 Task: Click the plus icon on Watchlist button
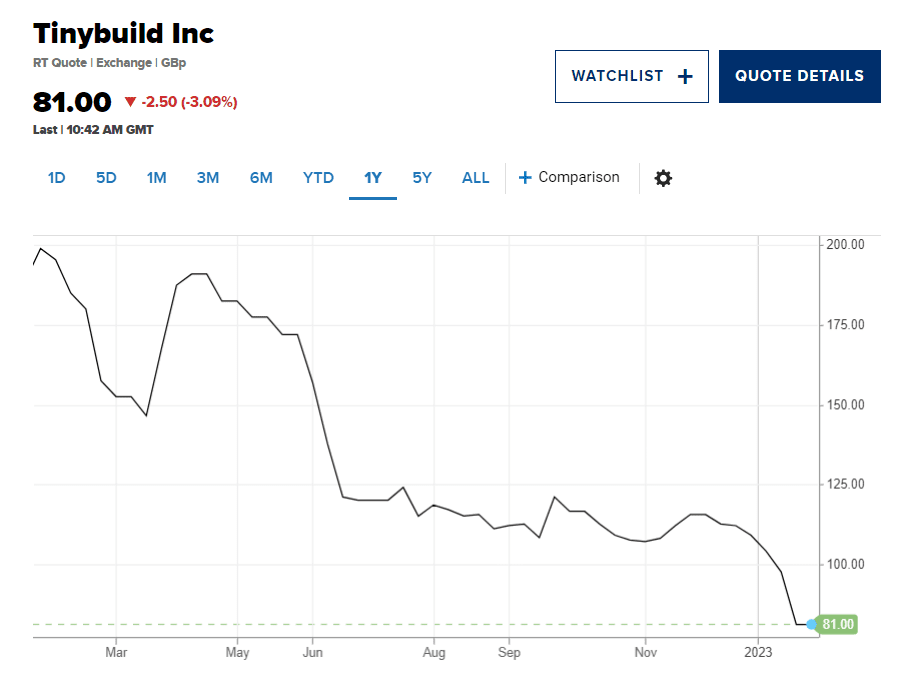pos(685,76)
